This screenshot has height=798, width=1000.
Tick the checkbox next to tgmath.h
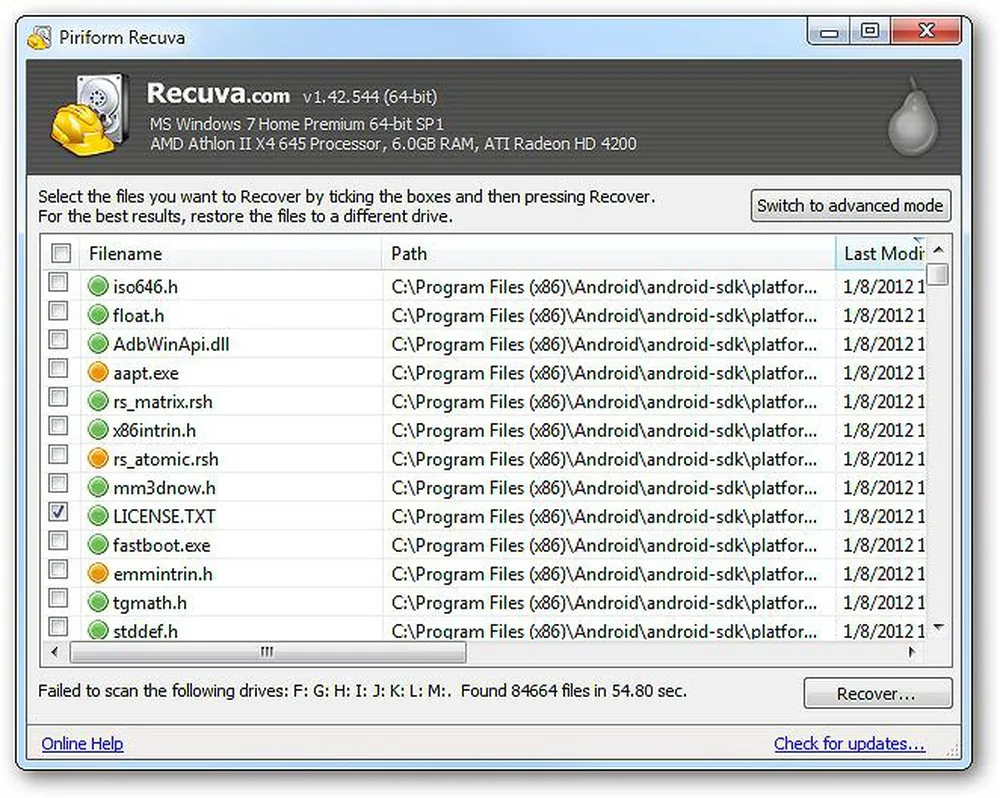click(59, 600)
